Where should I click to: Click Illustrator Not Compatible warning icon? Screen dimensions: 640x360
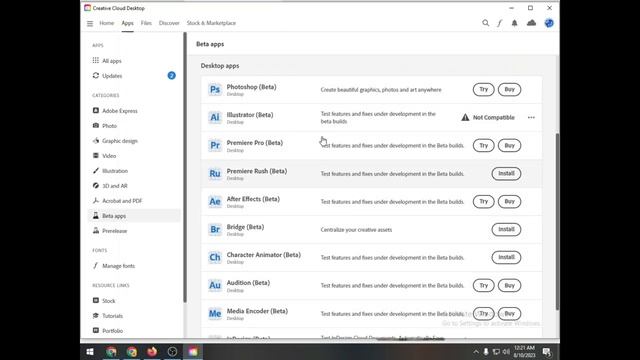pyautogui.click(x=465, y=118)
